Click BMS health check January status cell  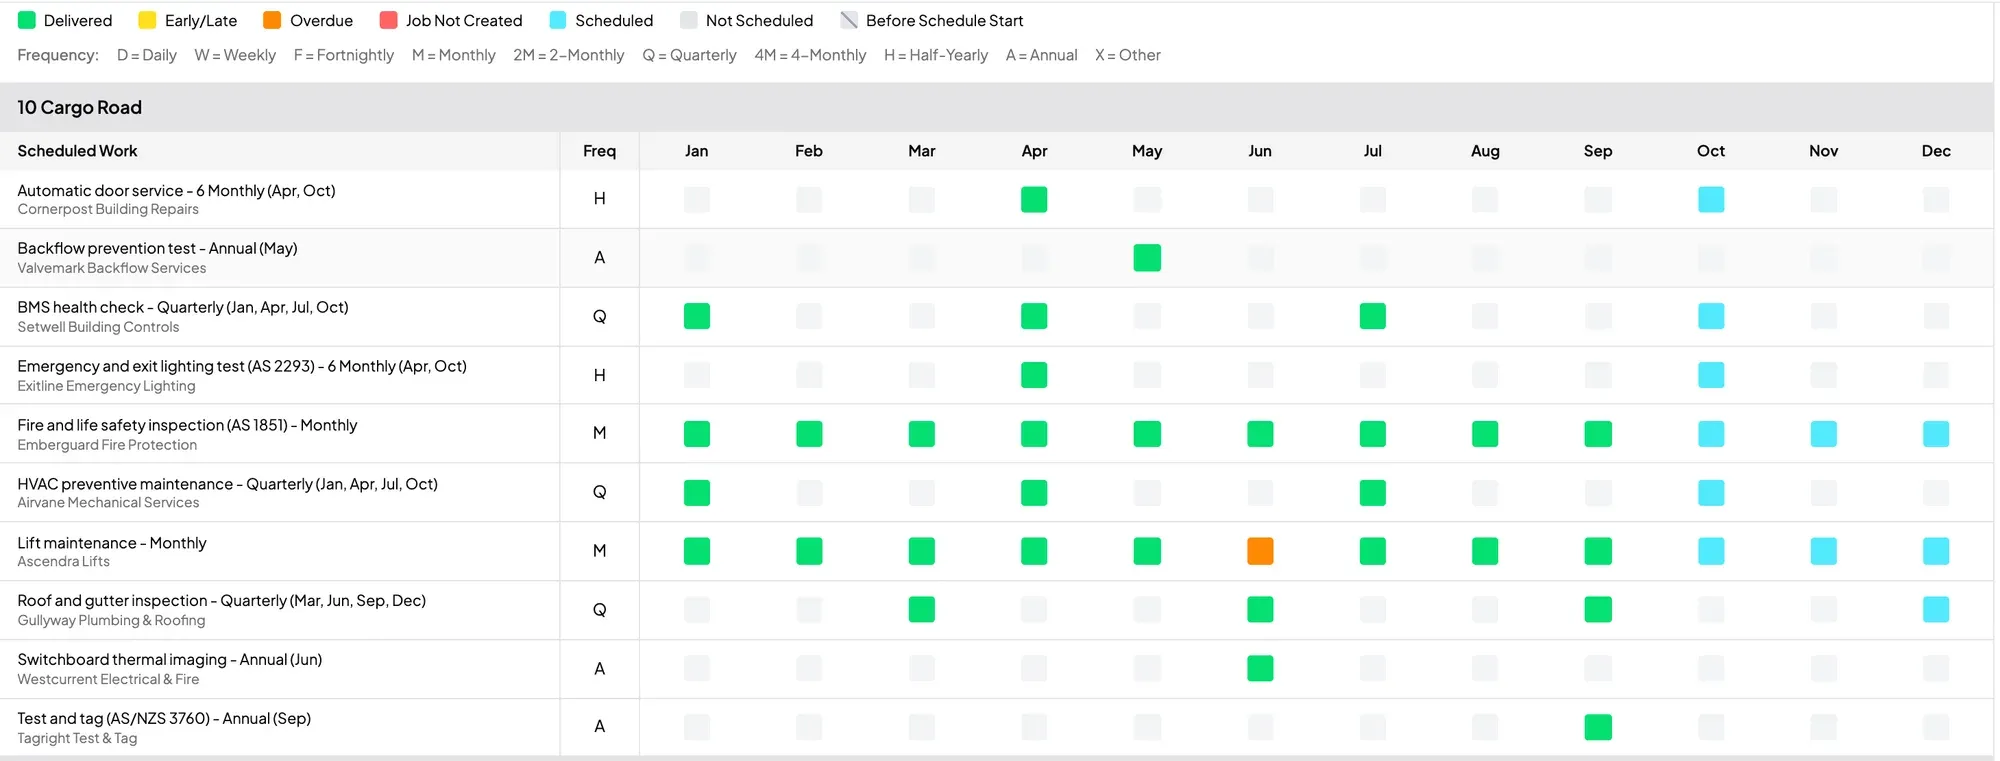tap(697, 316)
